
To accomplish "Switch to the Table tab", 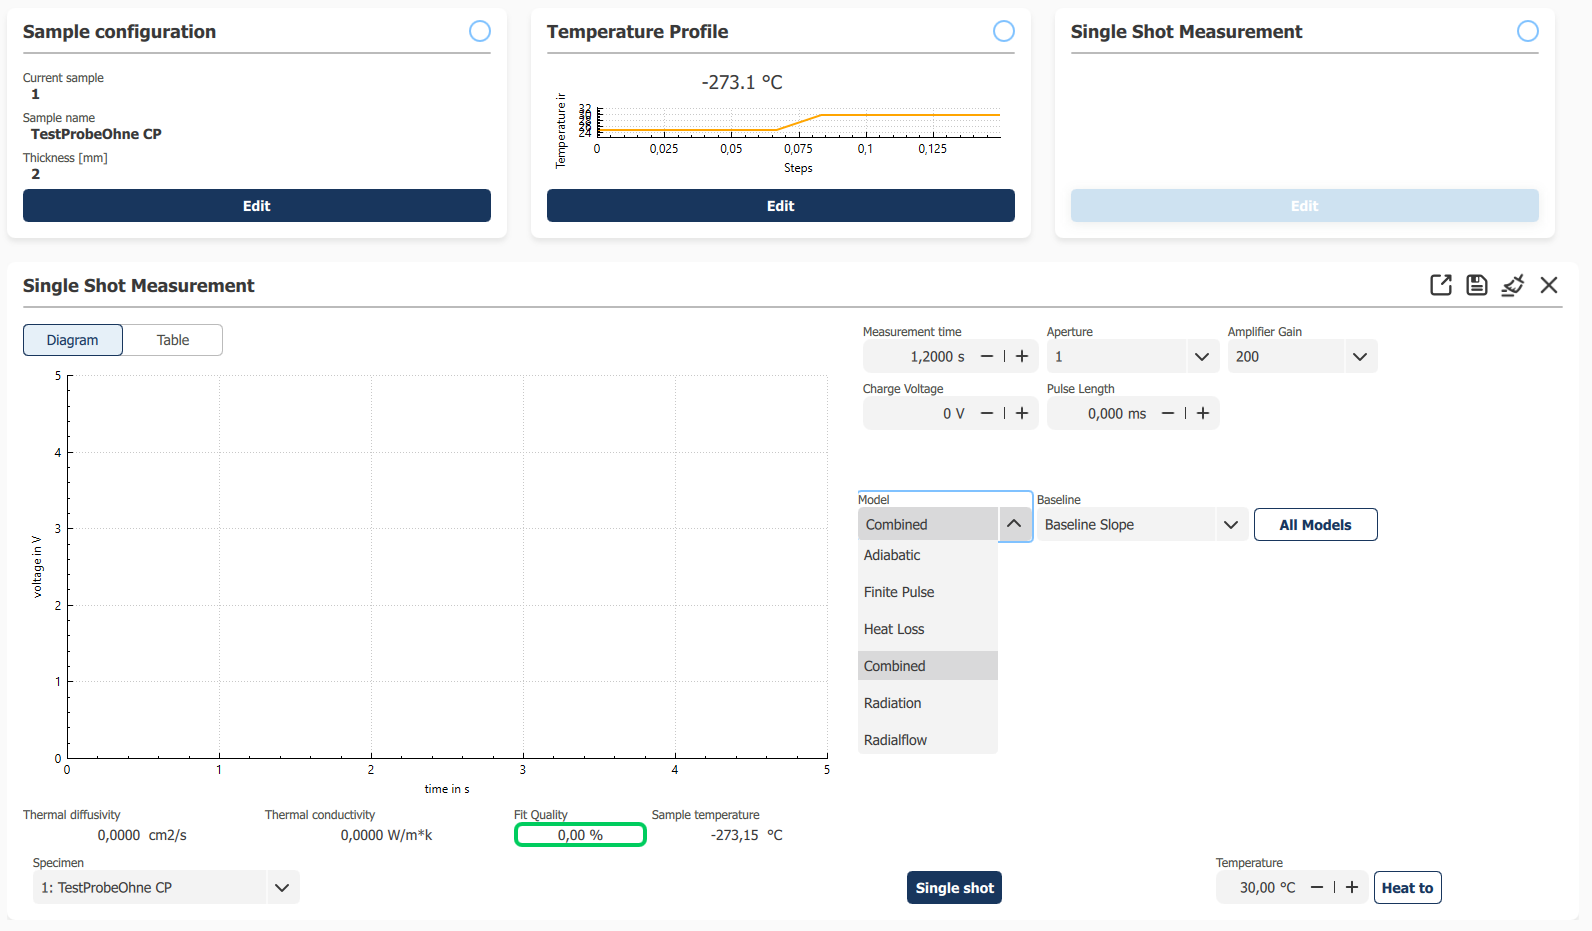I will 173,340.
